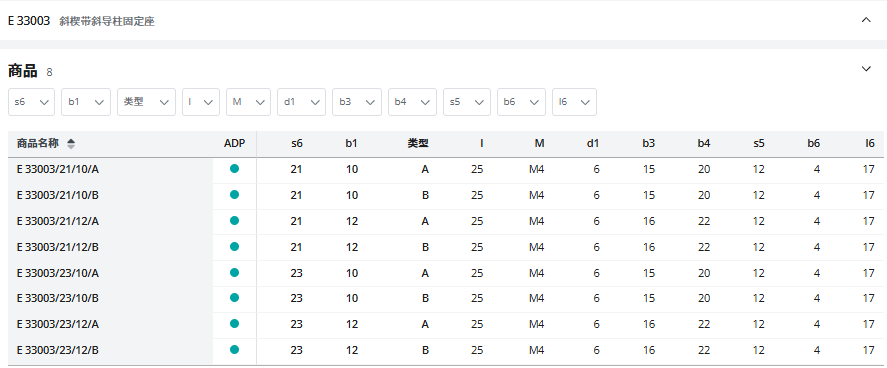
Task: Expand the 商品 section chevron
Action: [866, 69]
